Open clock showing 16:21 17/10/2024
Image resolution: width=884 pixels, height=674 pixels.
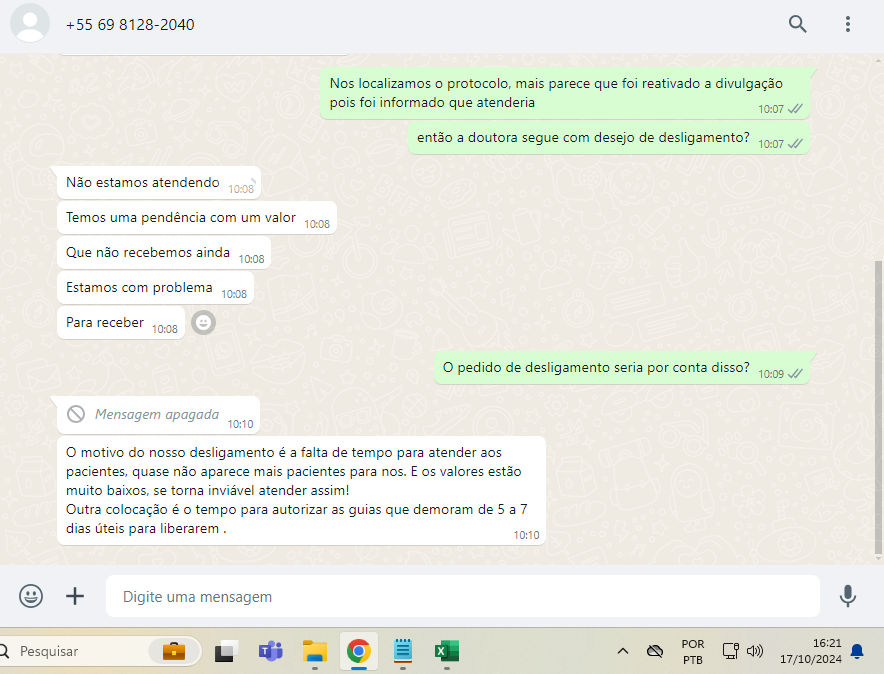point(811,651)
